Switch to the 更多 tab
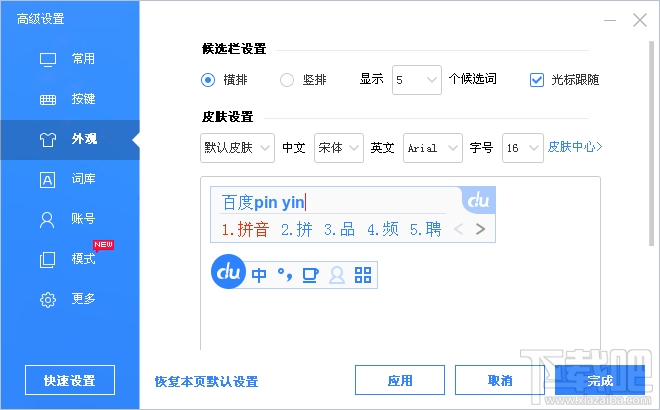Viewport: 660px width, 410px height. 70,300
